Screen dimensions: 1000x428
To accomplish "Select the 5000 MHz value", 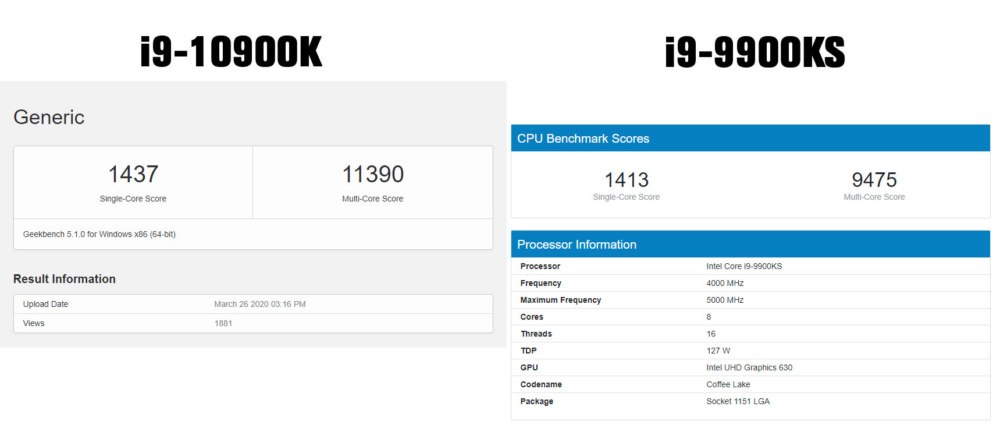I will 724,300.
